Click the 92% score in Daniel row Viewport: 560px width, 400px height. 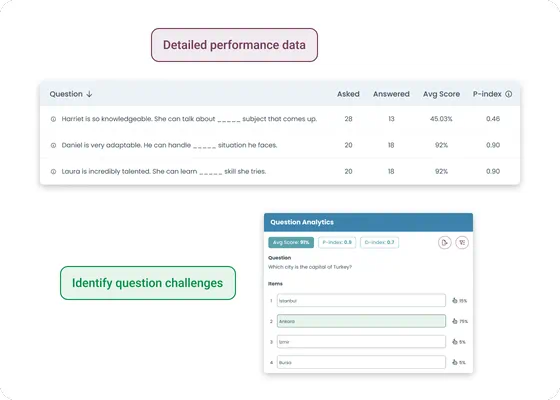pyautogui.click(x=441, y=145)
